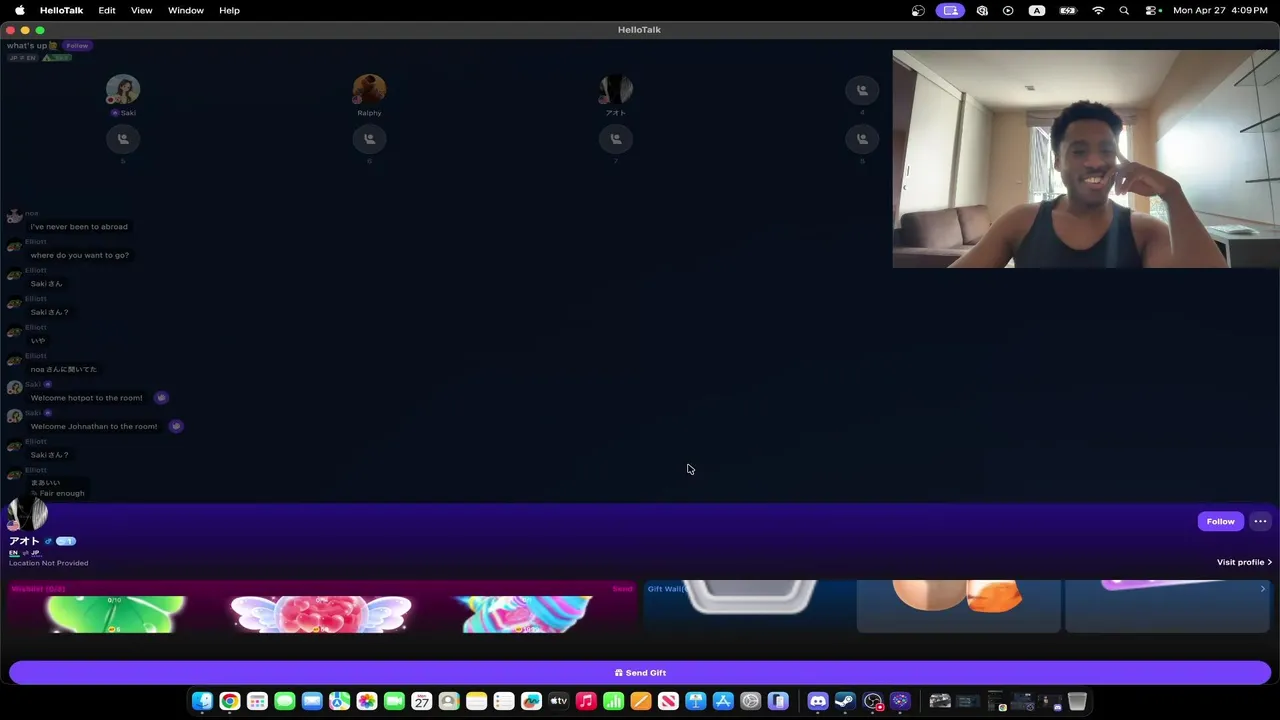Viewport: 1280px width, 720px height.
Task: Click the "Welcome hotpot to the room!" message
Action: [87, 398]
